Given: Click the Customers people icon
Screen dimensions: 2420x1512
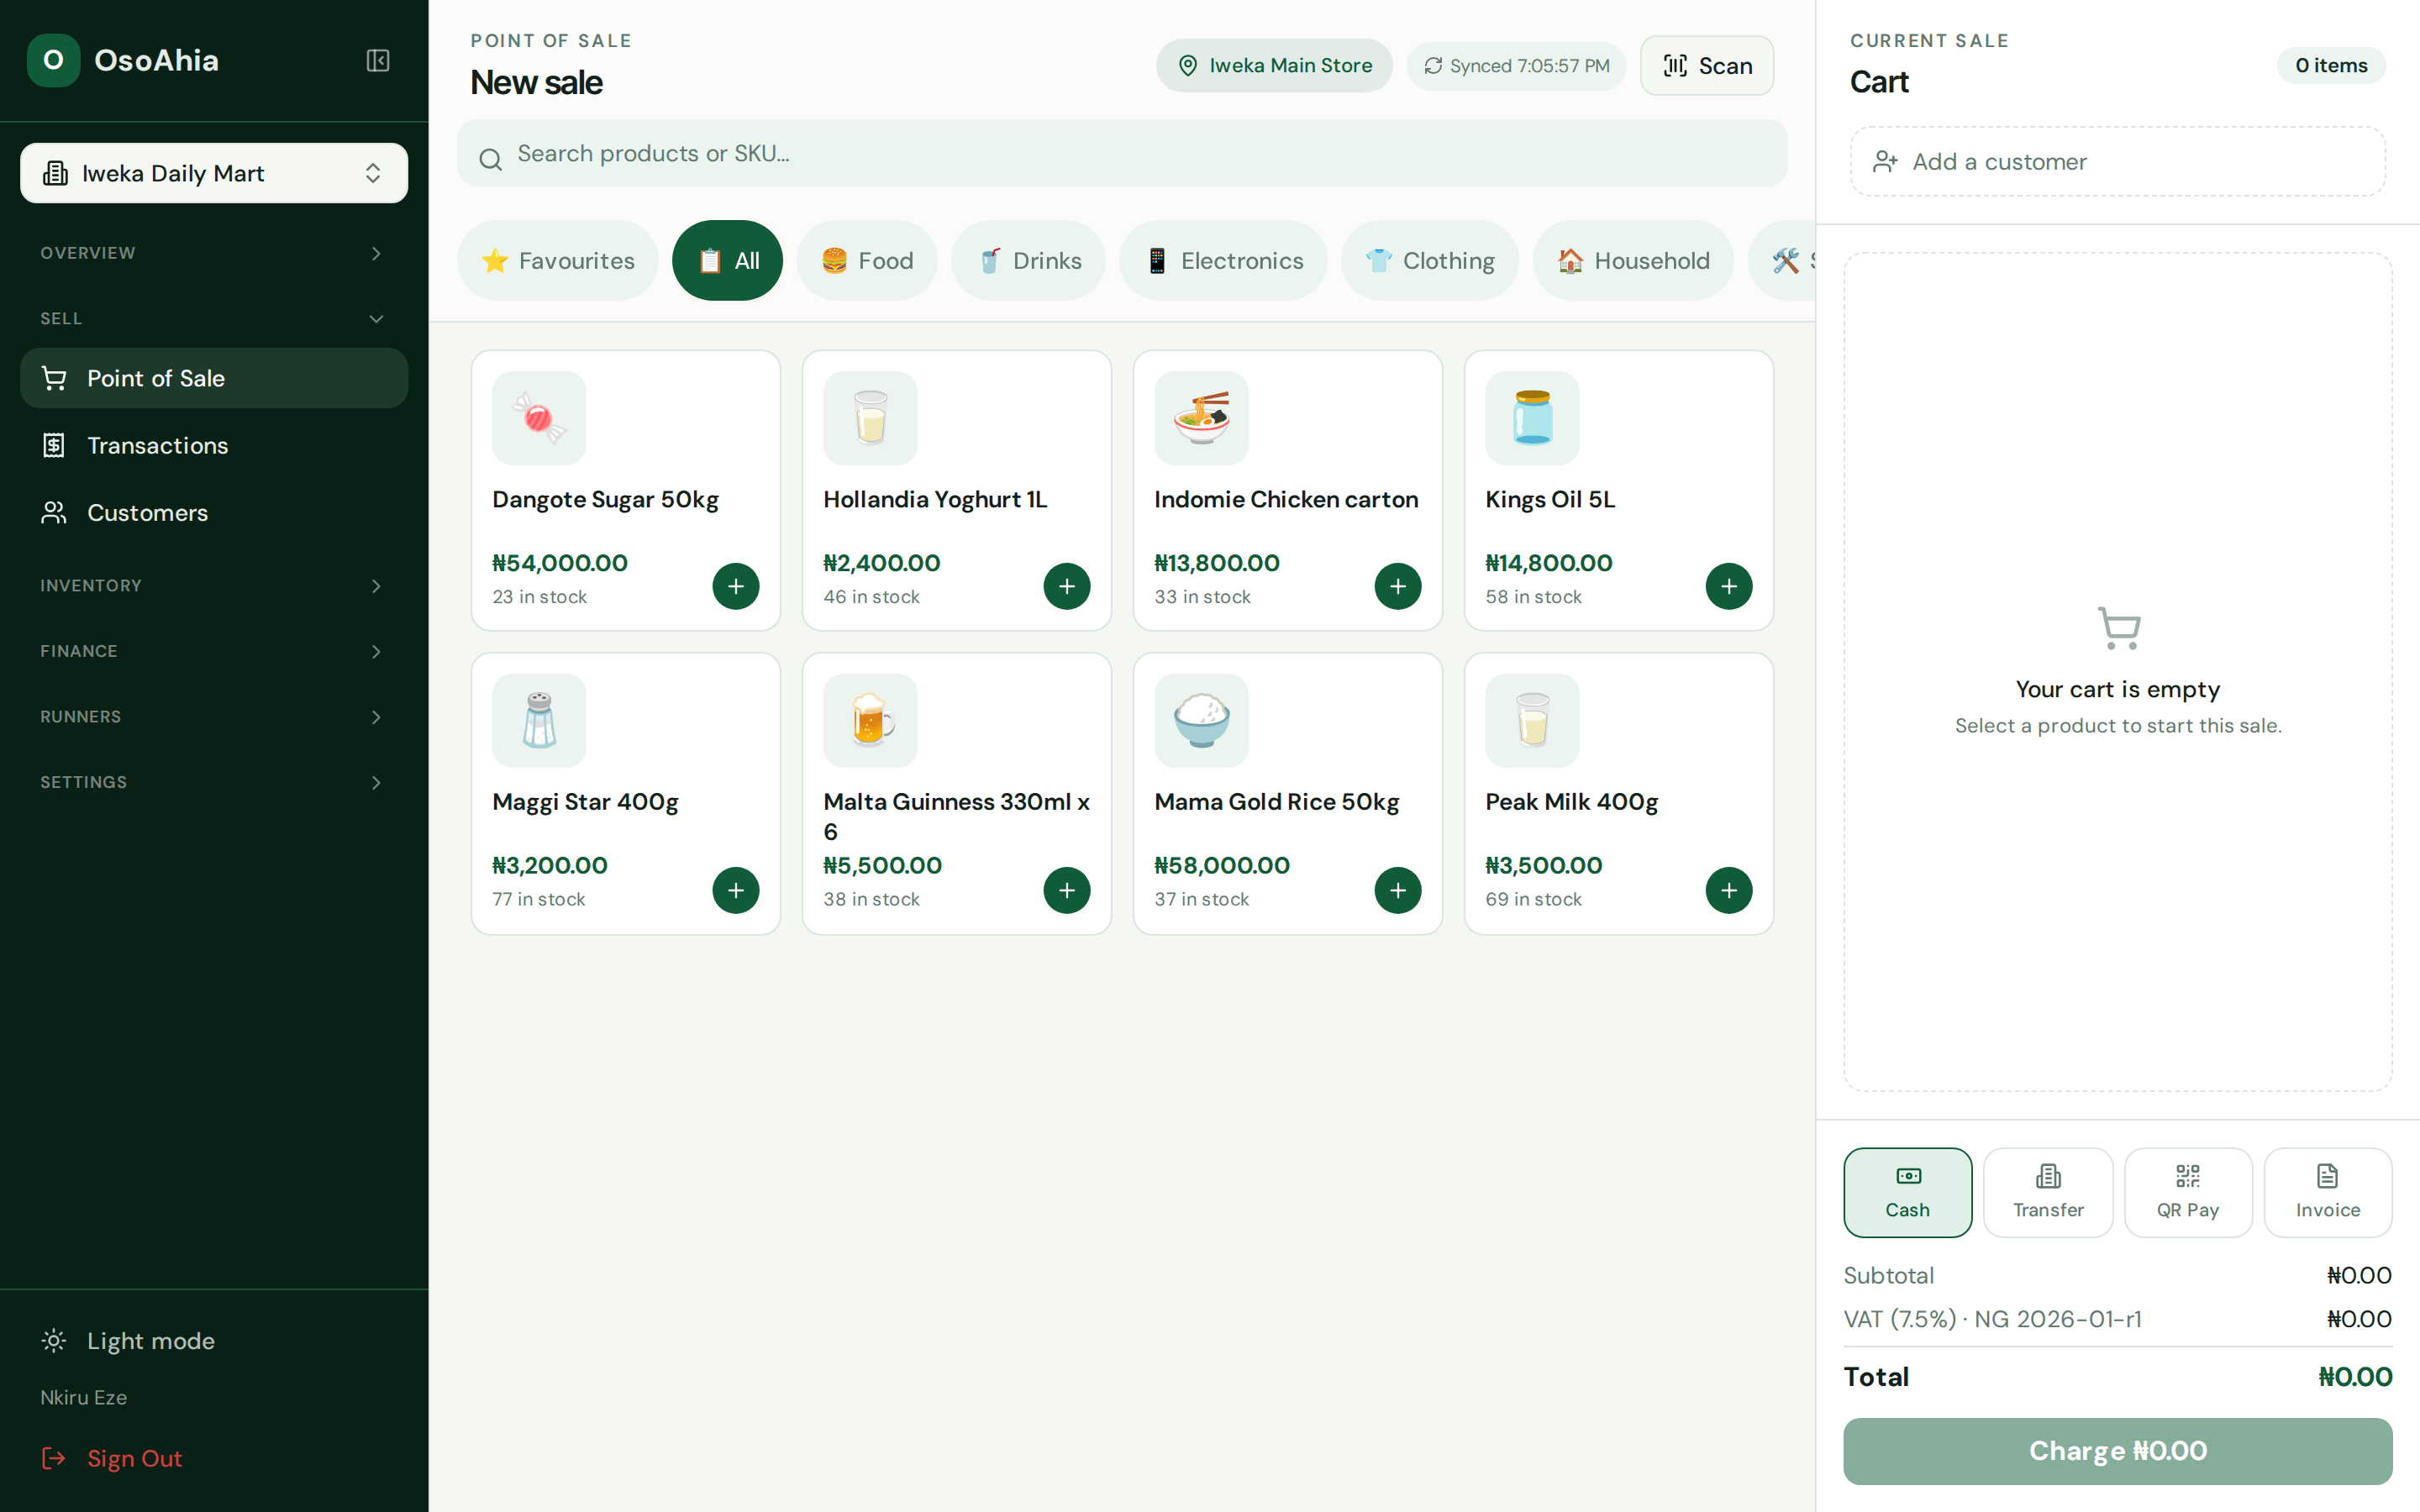Looking at the screenshot, I should coord(54,512).
